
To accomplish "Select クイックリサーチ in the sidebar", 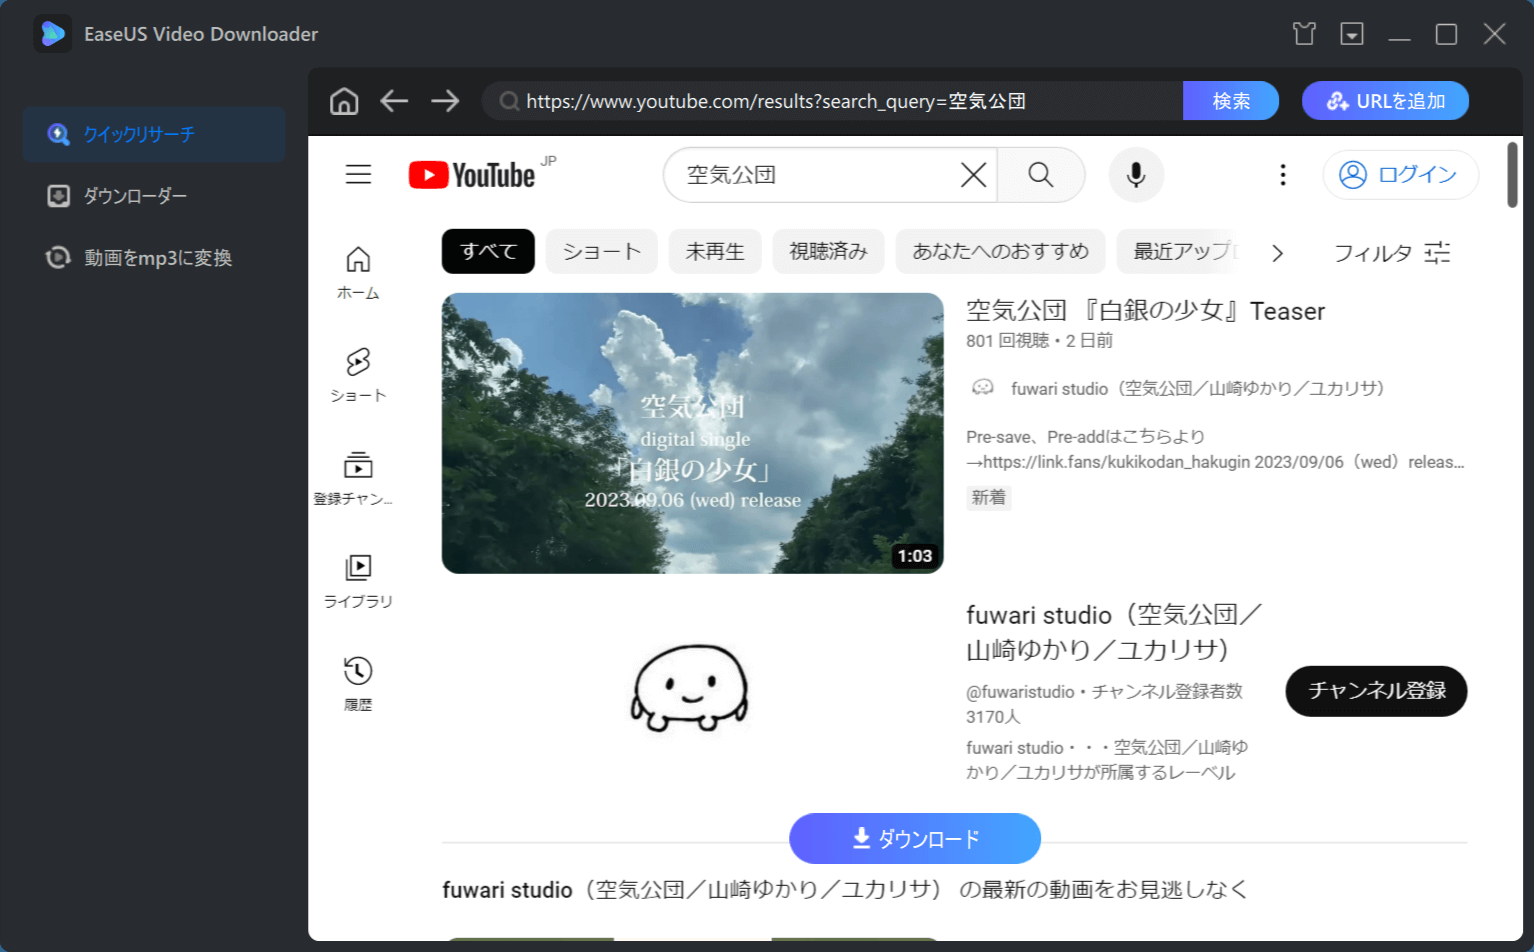I will (154, 134).
